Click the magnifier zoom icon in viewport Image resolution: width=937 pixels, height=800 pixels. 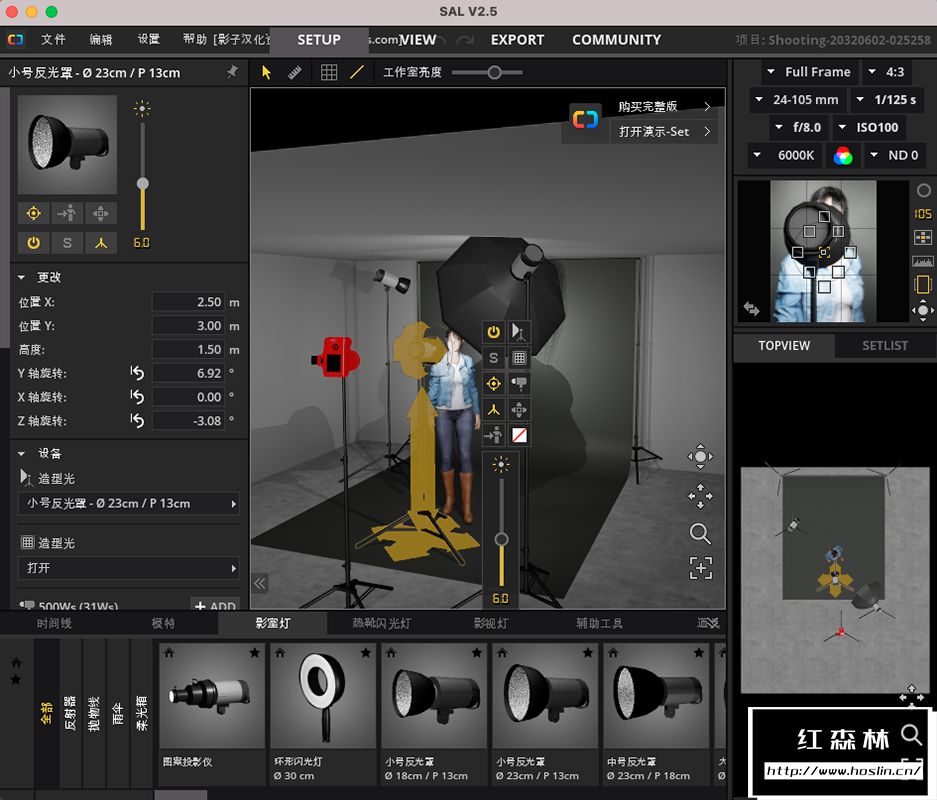pos(700,533)
